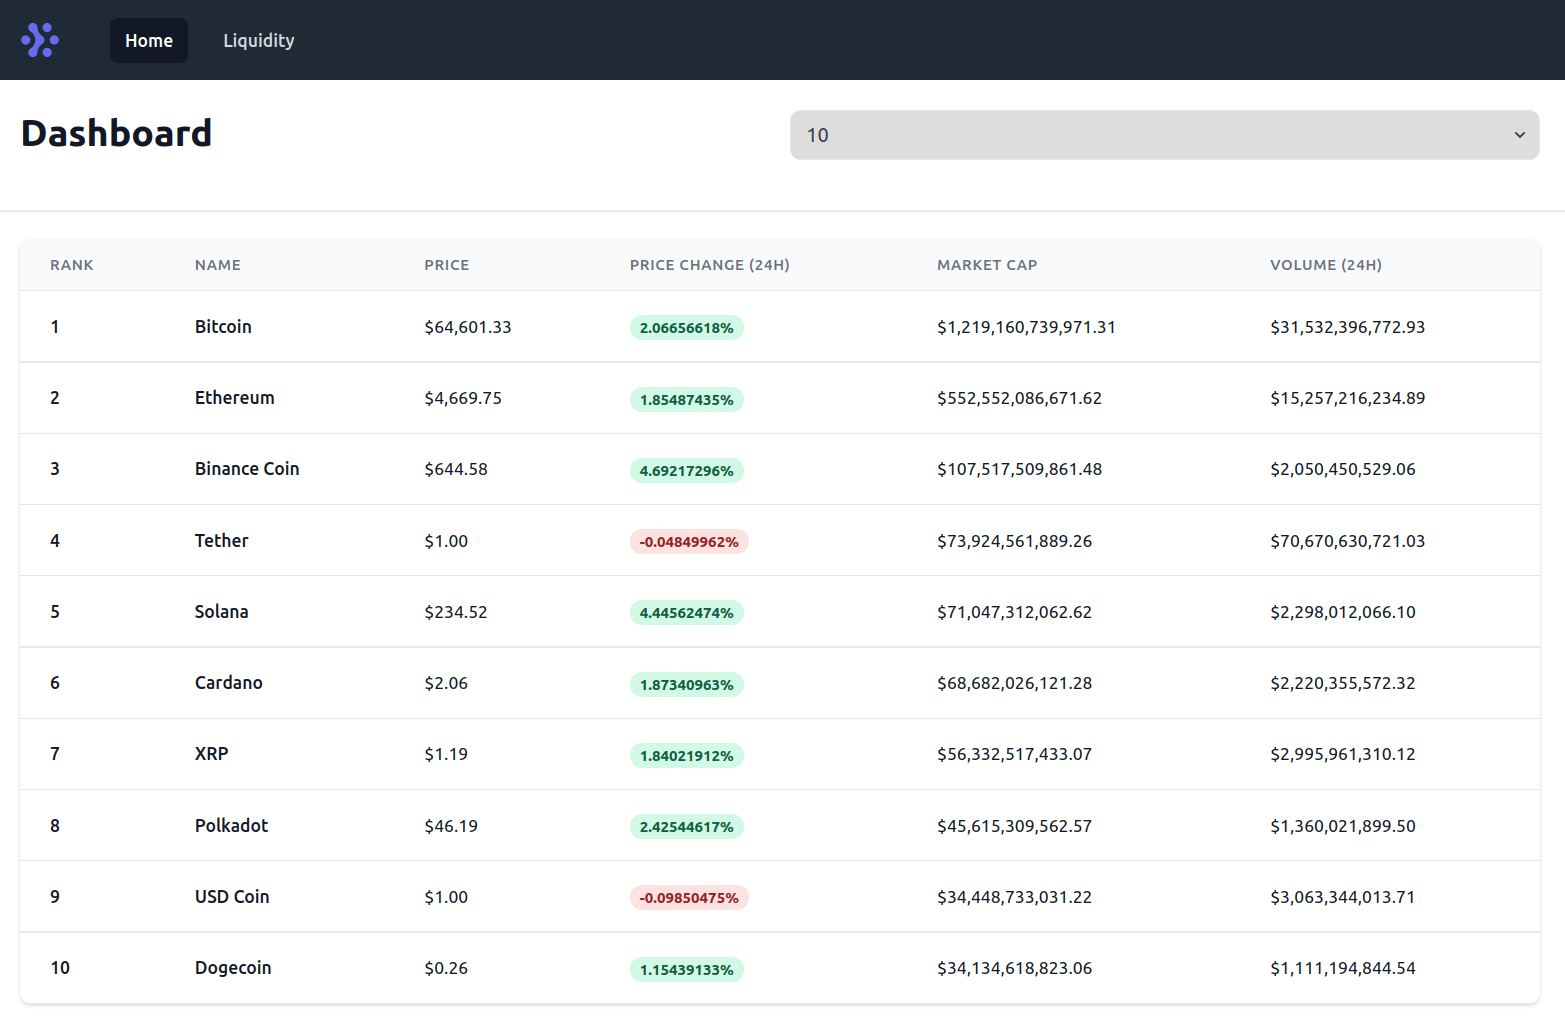Select the Solana name cell
Screen dimensions: 1565x1016
click(x=221, y=612)
